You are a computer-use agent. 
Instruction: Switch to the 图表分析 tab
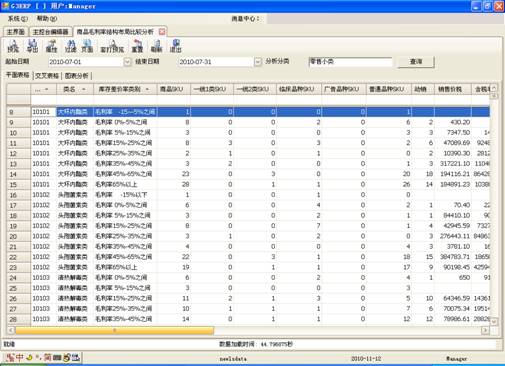point(77,76)
